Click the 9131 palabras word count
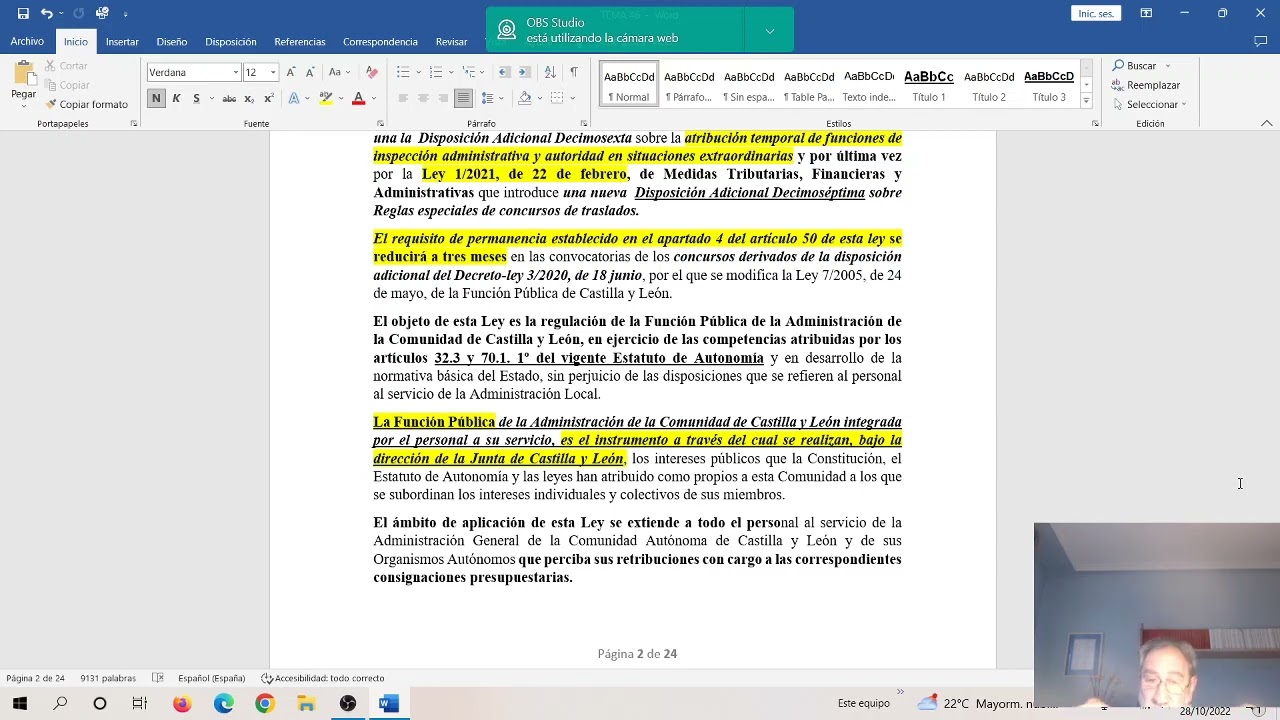1280x720 pixels. pos(107,677)
